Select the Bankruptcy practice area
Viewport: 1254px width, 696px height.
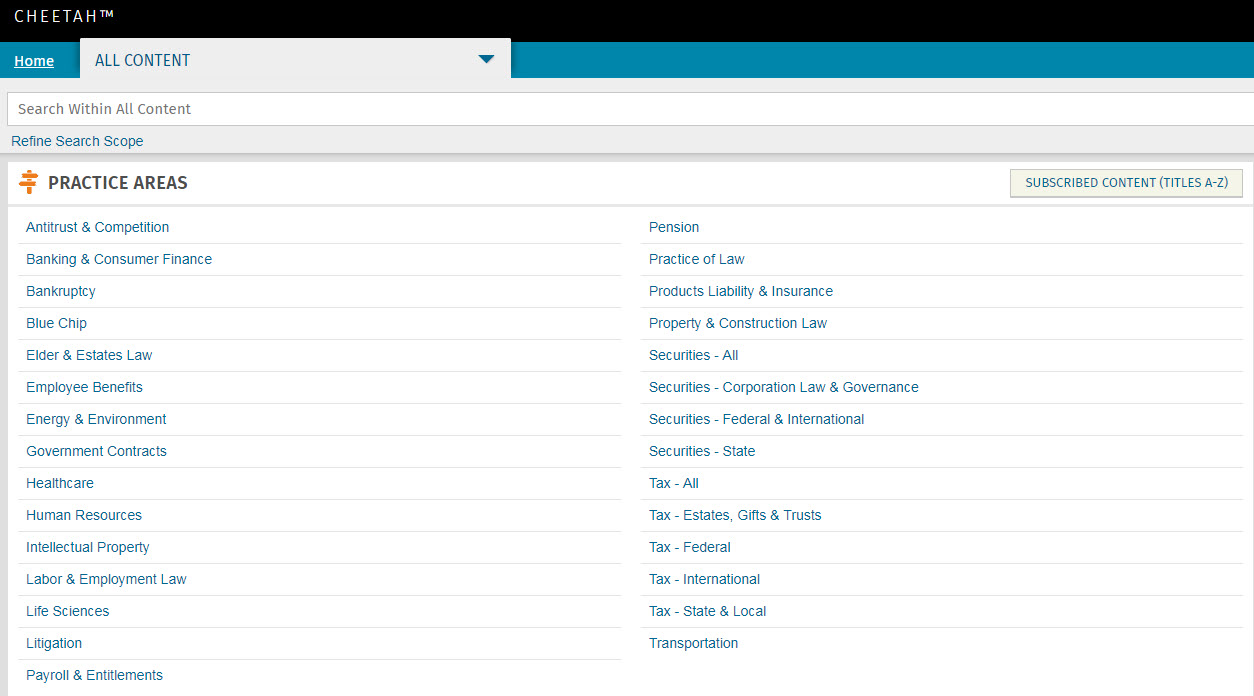[61, 291]
